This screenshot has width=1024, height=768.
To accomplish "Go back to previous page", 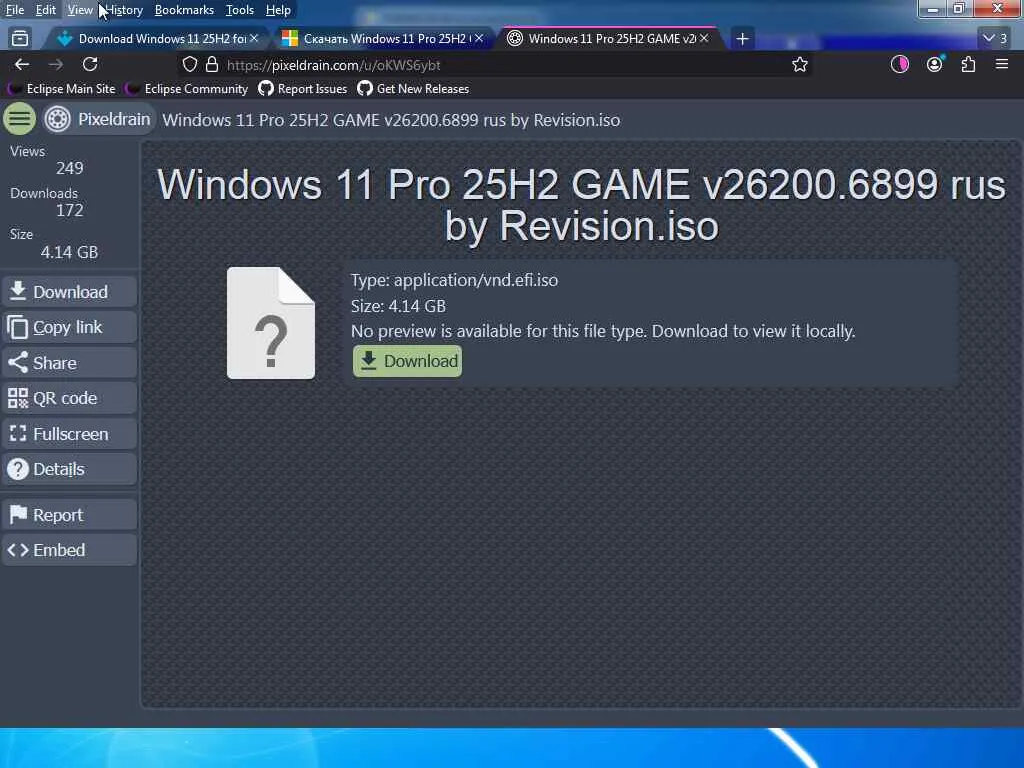I will [x=22, y=64].
